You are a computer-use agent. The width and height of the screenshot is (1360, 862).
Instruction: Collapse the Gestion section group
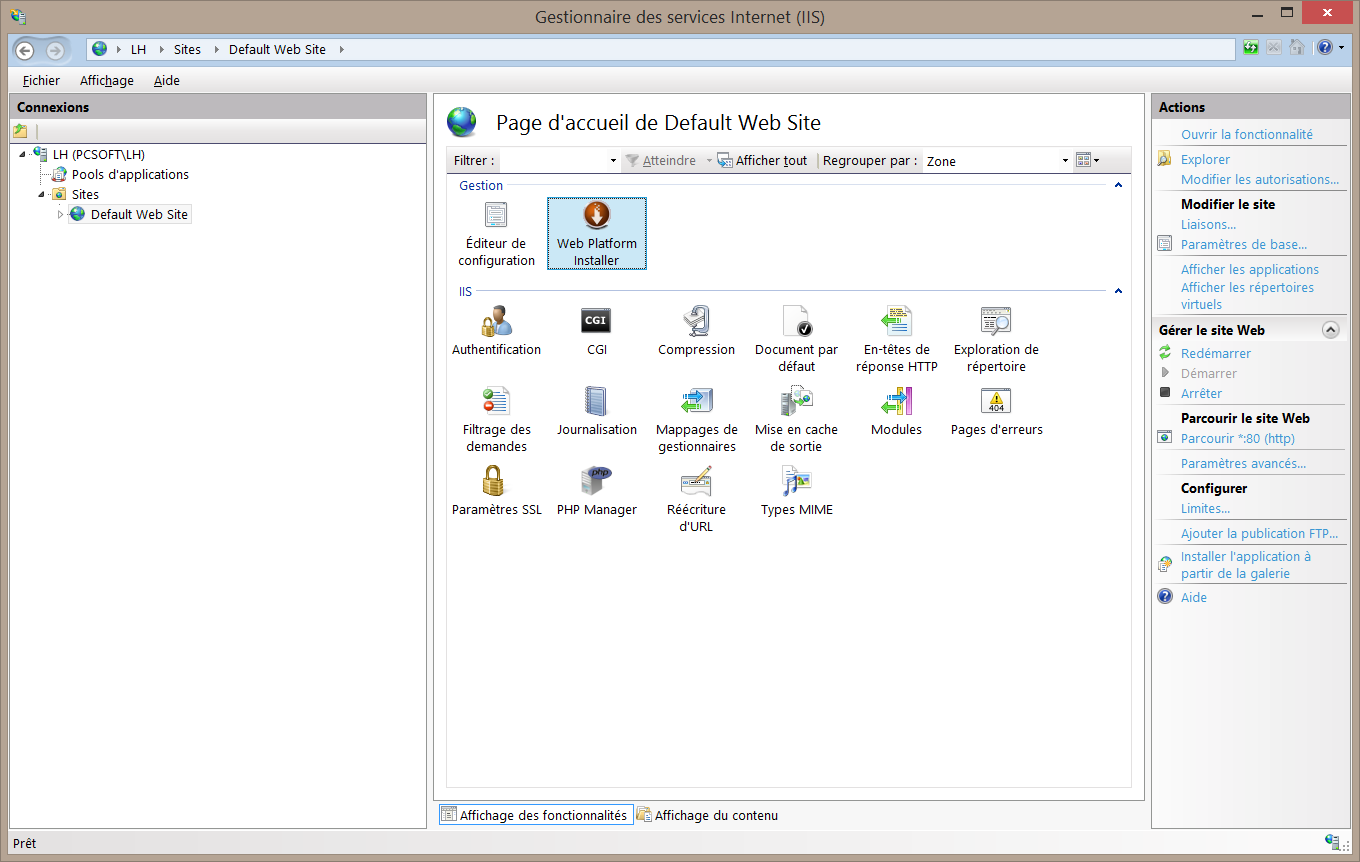tap(1118, 185)
